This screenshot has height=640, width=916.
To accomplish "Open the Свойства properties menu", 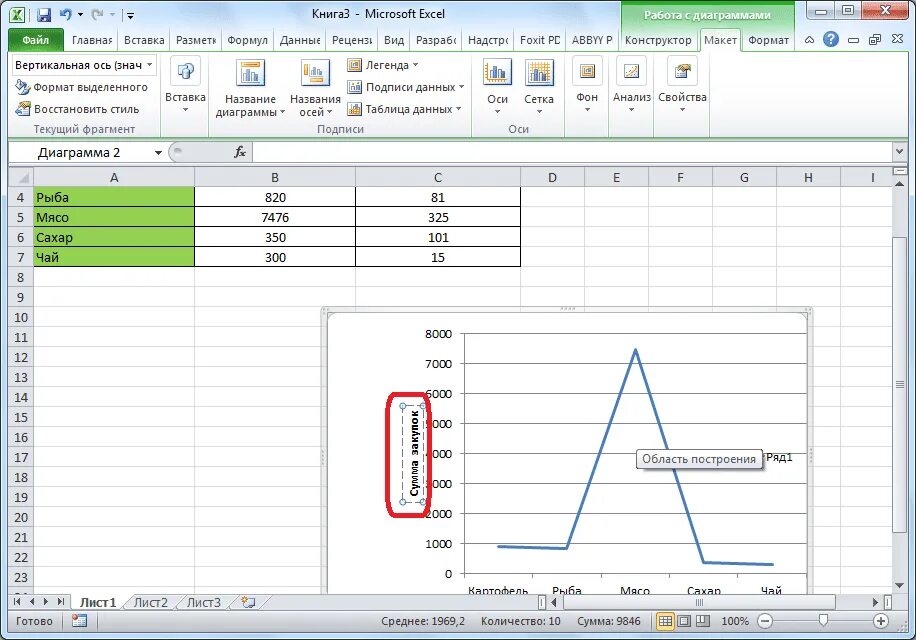I will (x=682, y=85).
